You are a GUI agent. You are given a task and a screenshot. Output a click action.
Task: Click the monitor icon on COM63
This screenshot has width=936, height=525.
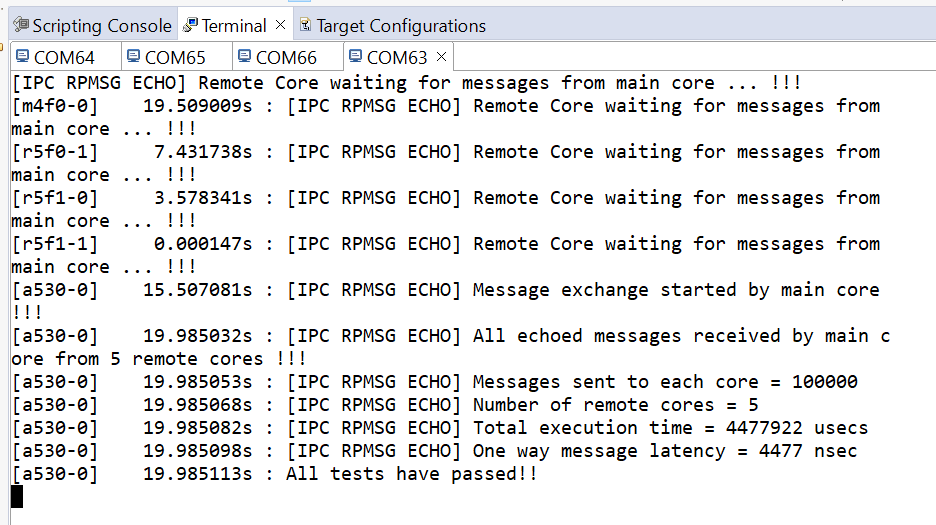pyautogui.click(x=356, y=57)
